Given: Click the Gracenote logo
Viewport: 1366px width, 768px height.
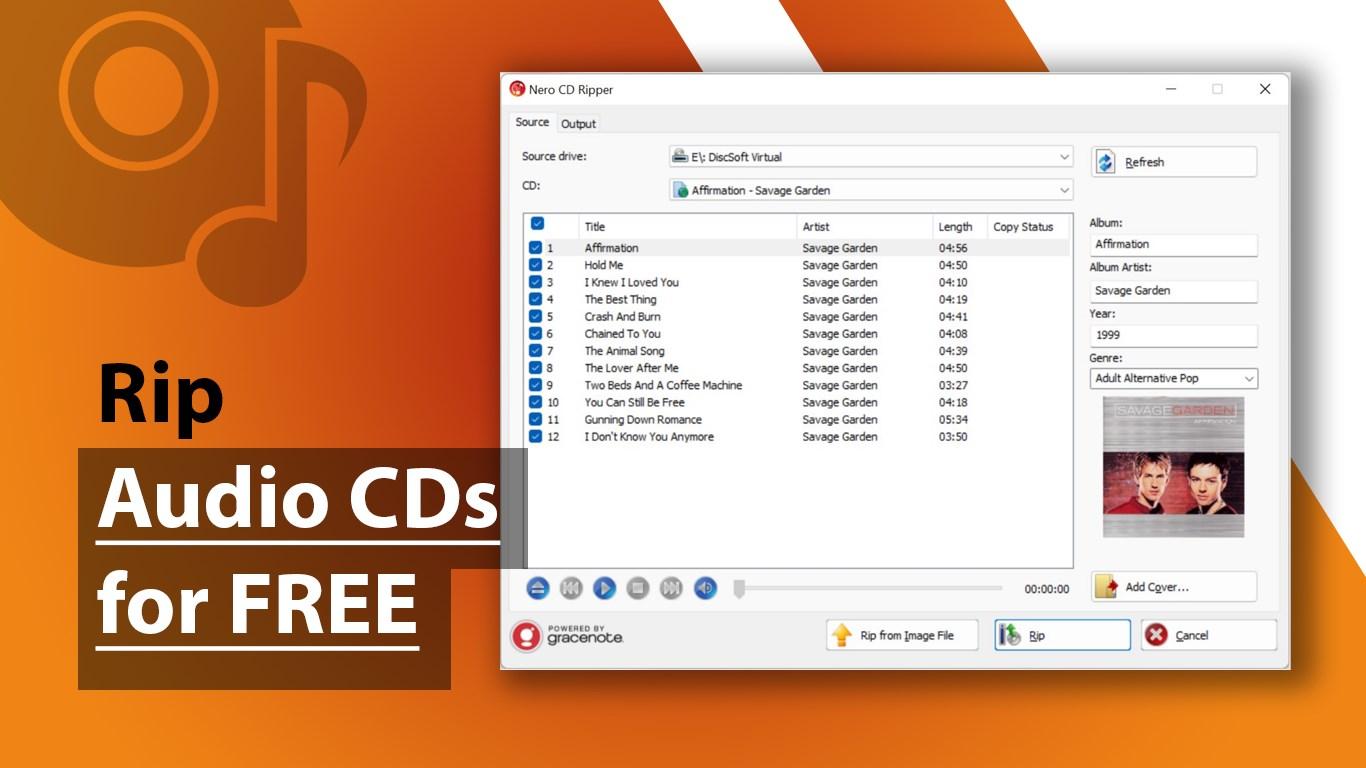Looking at the screenshot, I should coord(567,636).
